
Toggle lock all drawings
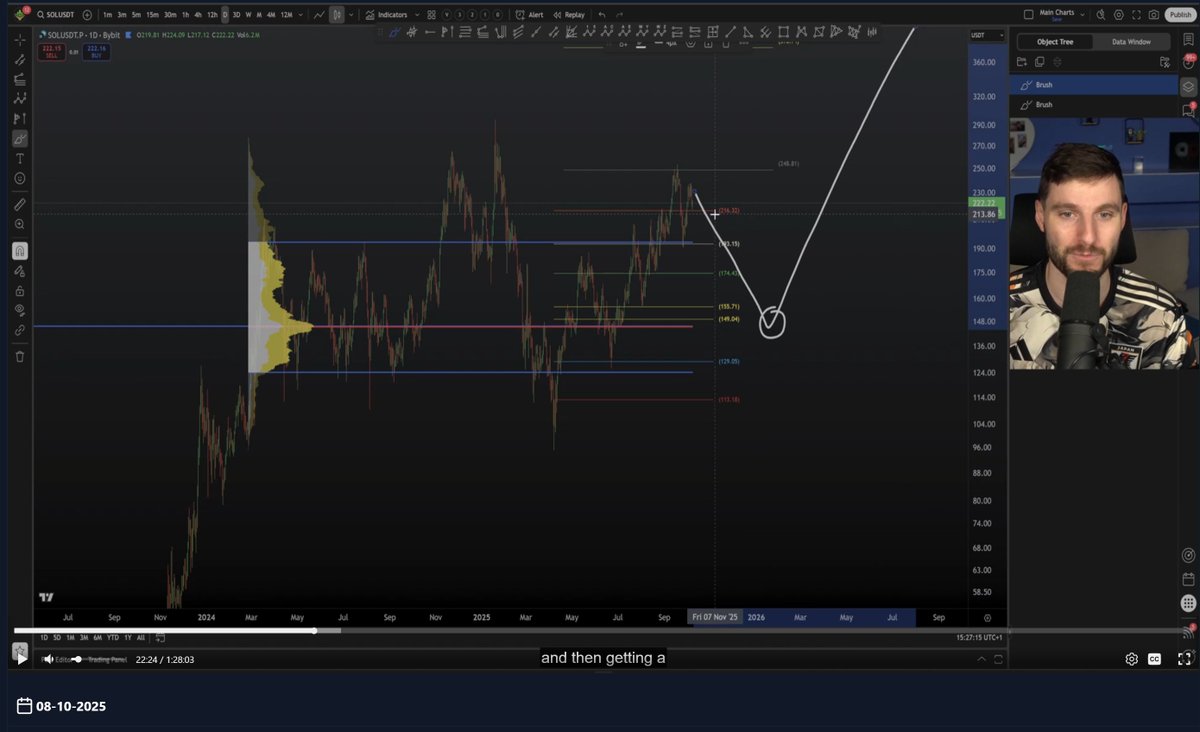[x=19, y=291]
